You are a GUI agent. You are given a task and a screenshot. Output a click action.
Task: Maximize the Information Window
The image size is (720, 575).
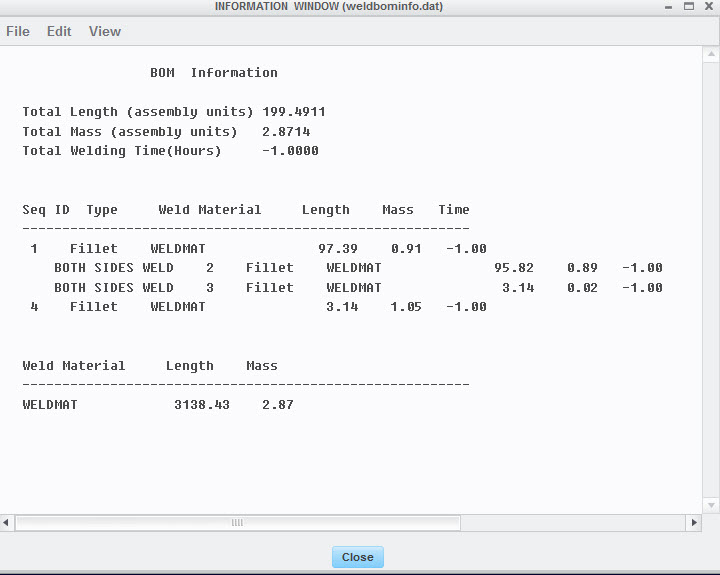(689, 6)
